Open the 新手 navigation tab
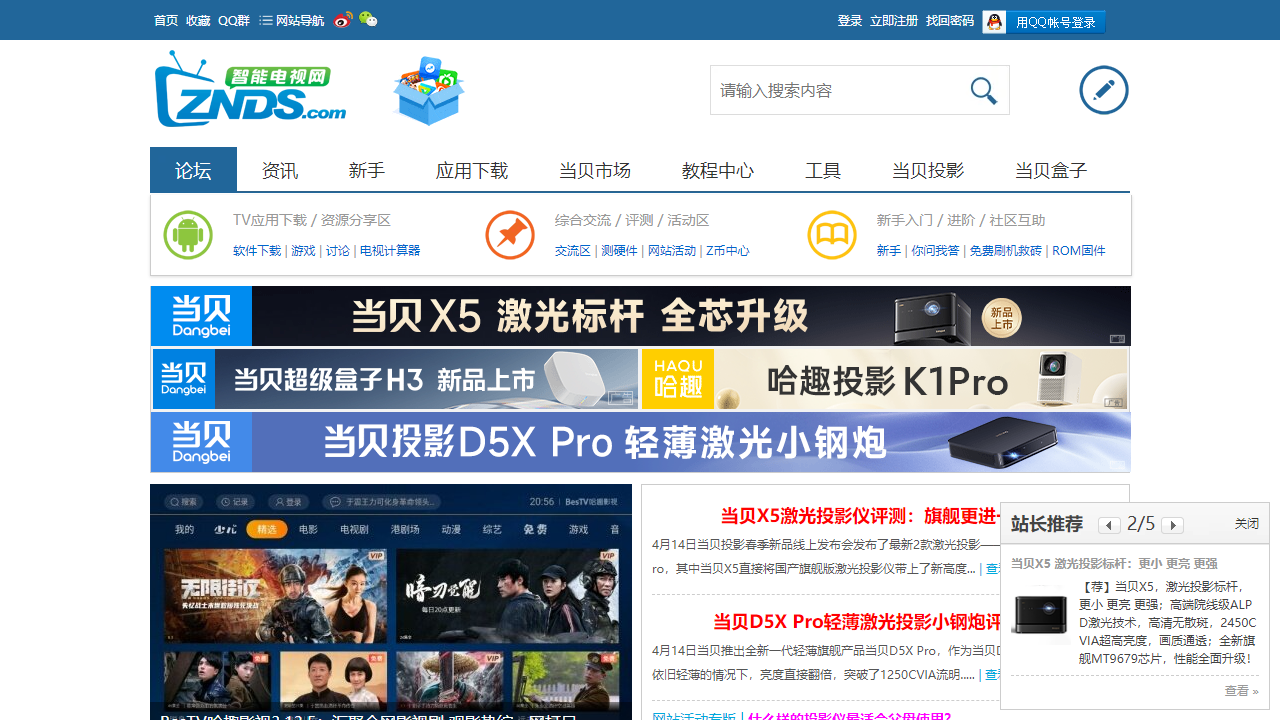Viewport: 1280px width, 720px height. pyautogui.click(x=367, y=170)
